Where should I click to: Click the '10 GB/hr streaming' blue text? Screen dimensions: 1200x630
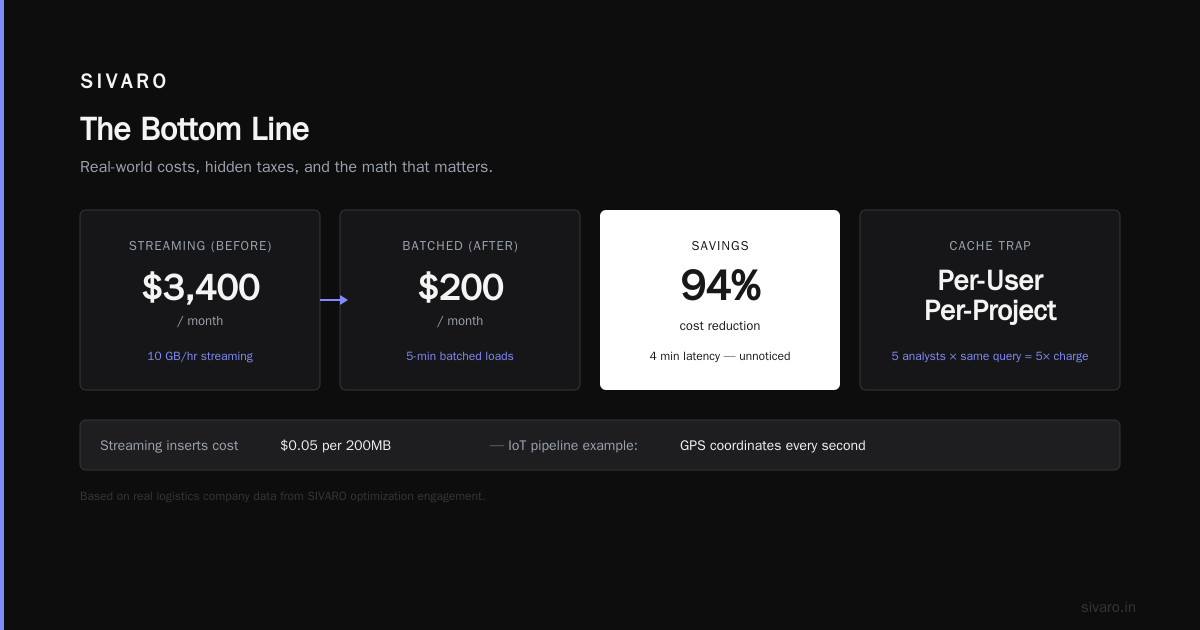click(x=200, y=356)
